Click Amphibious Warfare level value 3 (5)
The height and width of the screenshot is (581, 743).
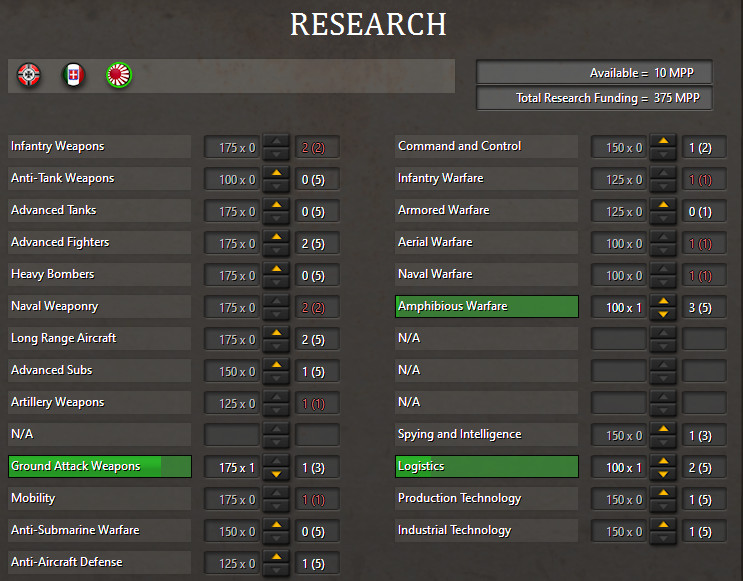point(704,308)
